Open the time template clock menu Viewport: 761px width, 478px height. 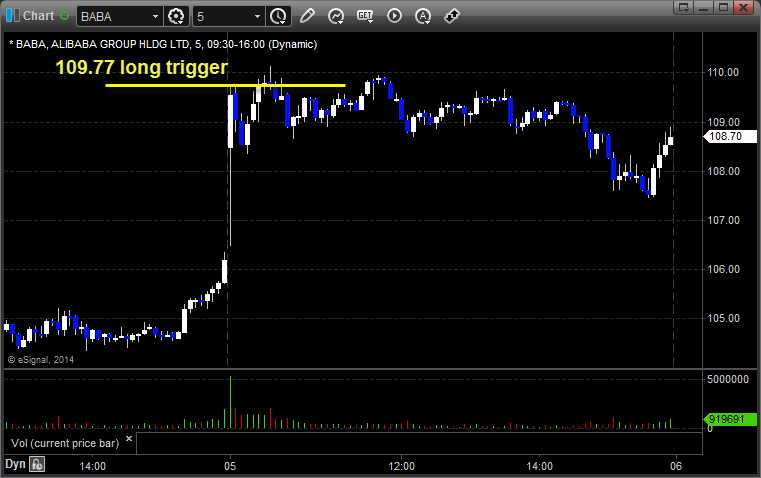(x=278, y=16)
